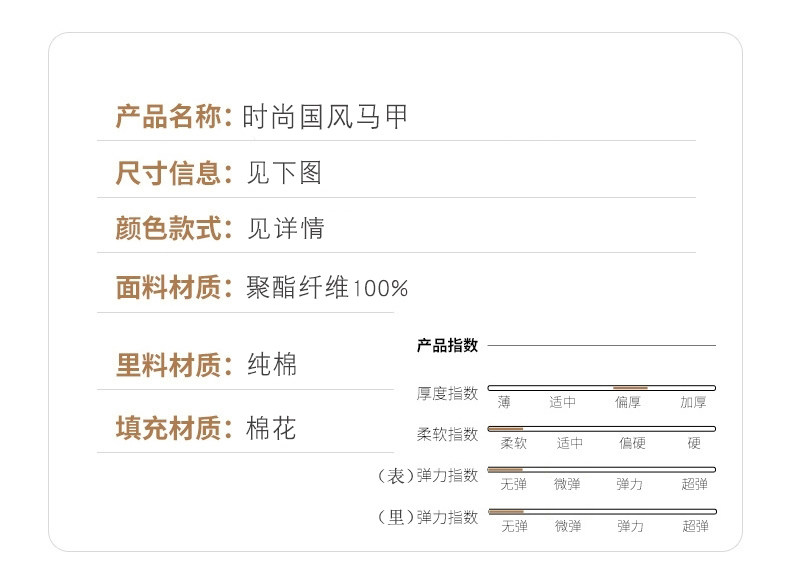Click the 棉花 filling material value

pyautogui.click(x=272, y=429)
